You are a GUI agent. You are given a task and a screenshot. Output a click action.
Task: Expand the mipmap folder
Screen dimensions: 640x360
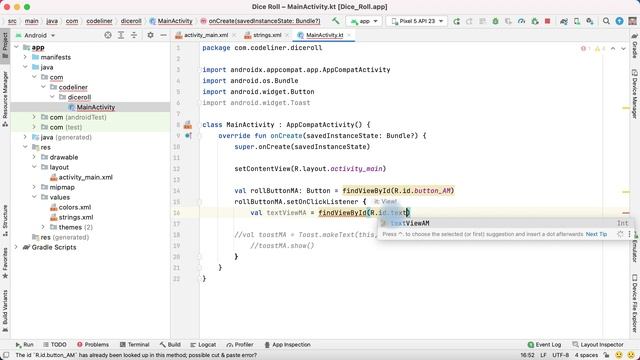pyautogui.click(x=34, y=187)
